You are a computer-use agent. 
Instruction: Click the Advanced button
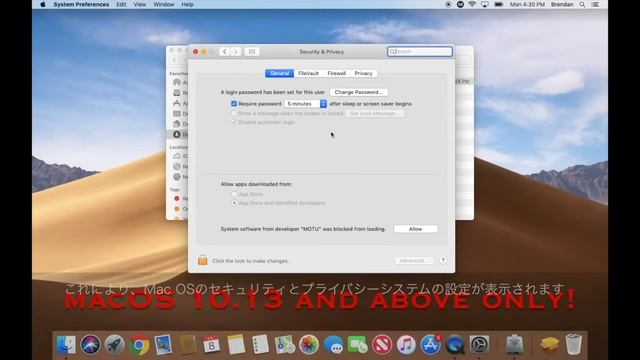click(x=413, y=260)
